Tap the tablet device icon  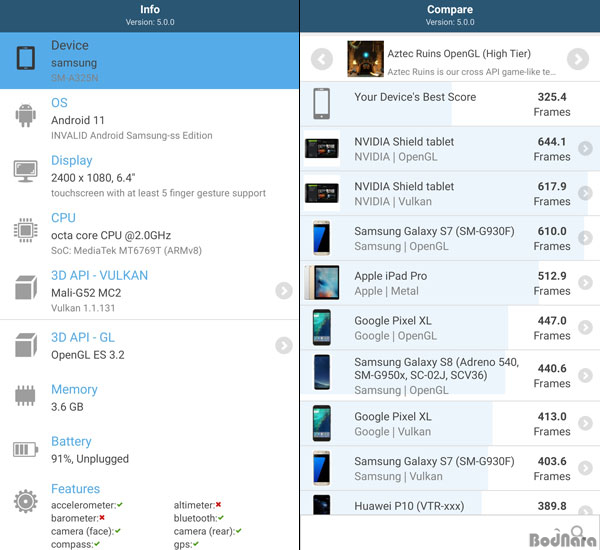[x=26, y=58]
